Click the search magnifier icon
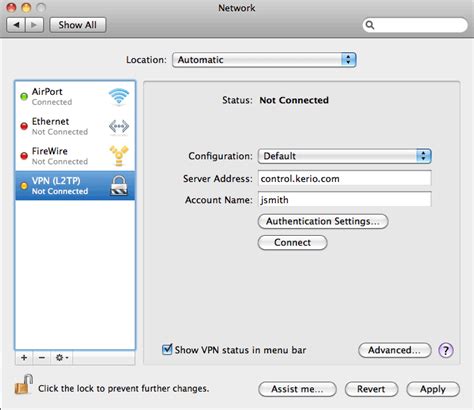Viewport: 474px width, 410px height. 370,25
